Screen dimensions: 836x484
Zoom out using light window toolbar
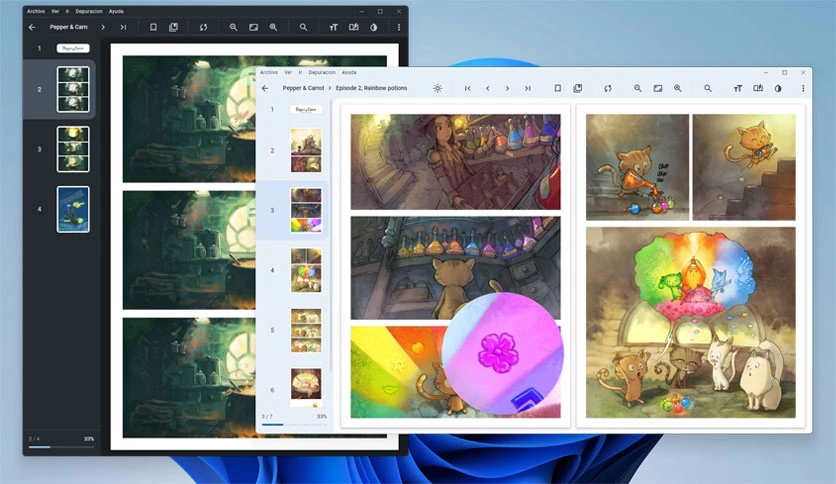[638, 88]
